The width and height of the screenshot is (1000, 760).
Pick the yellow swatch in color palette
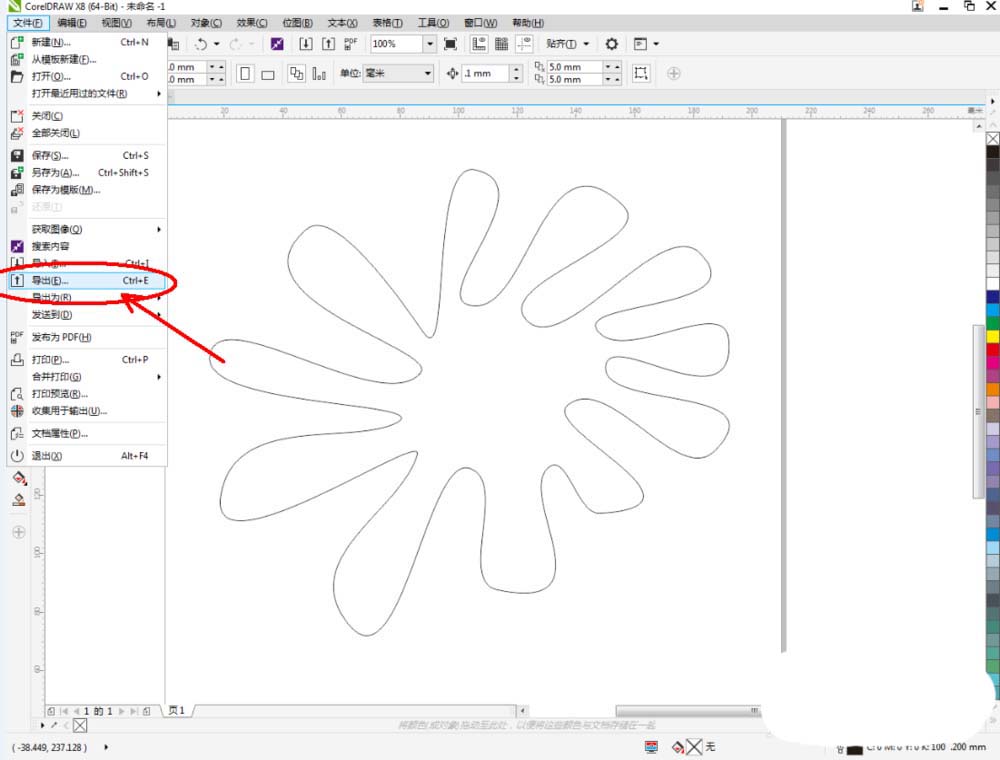point(992,337)
